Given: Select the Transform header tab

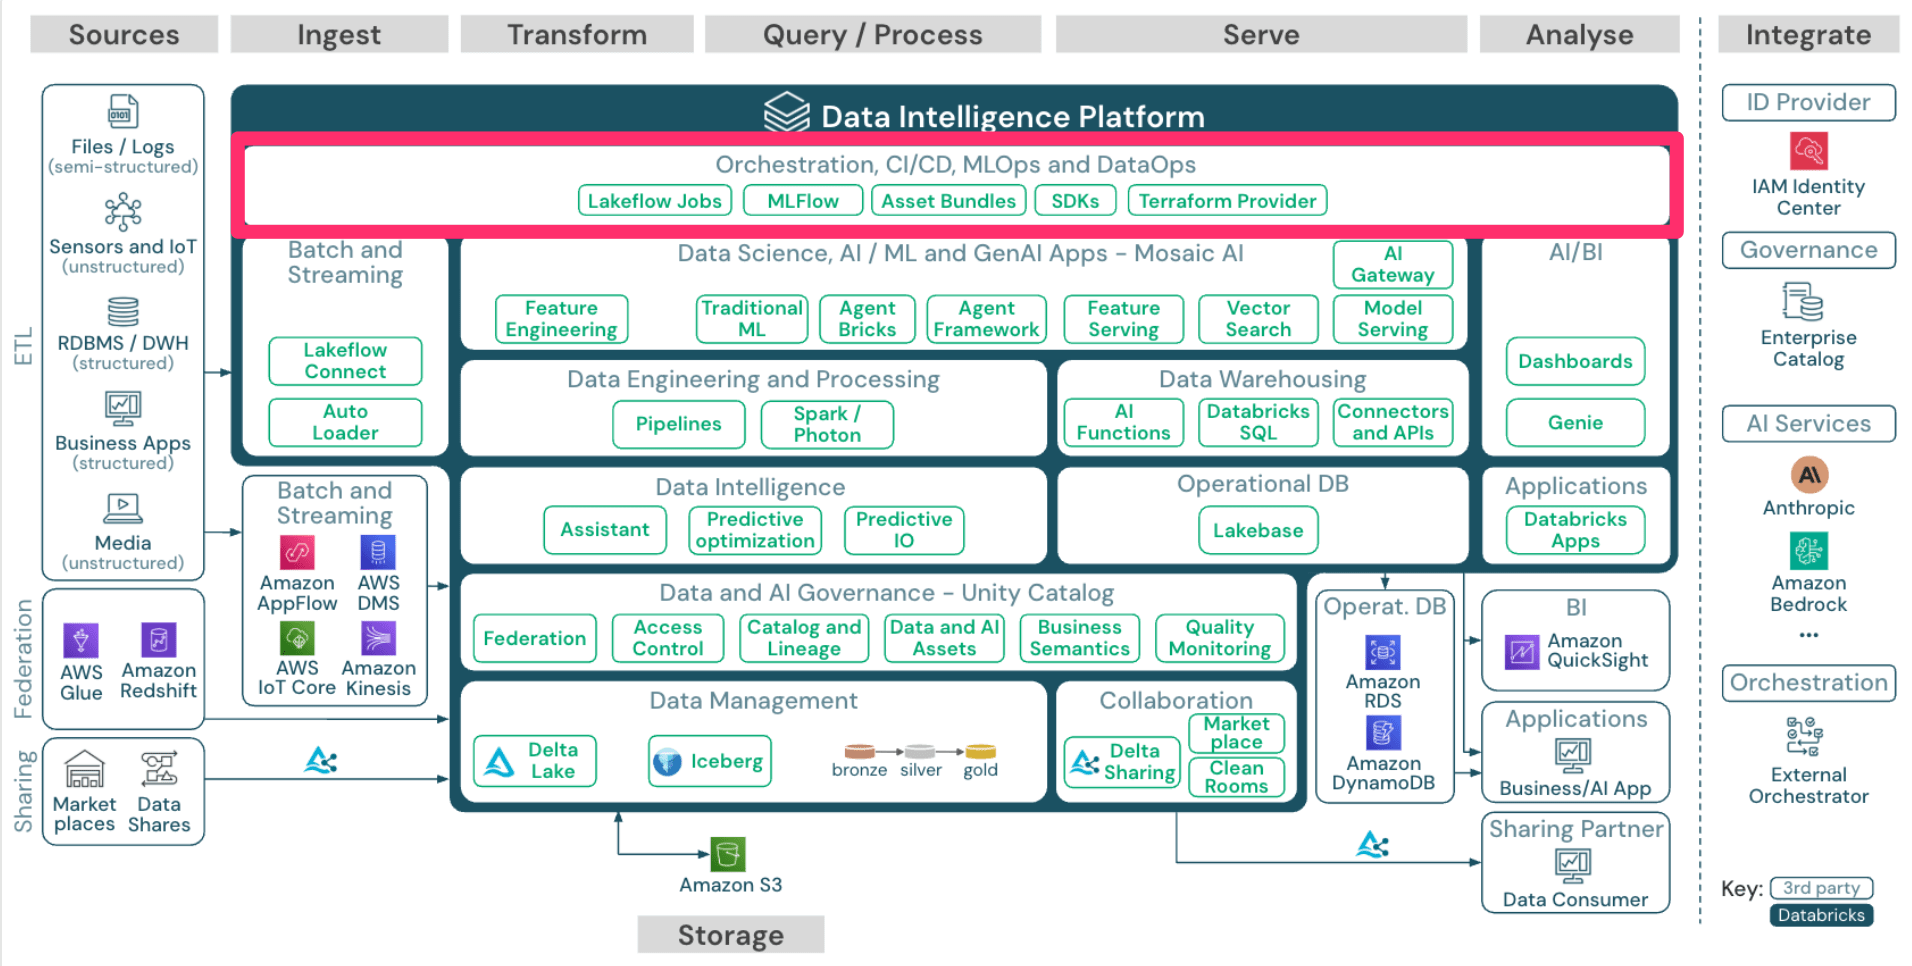Looking at the screenshot, I should coord(577,34).
